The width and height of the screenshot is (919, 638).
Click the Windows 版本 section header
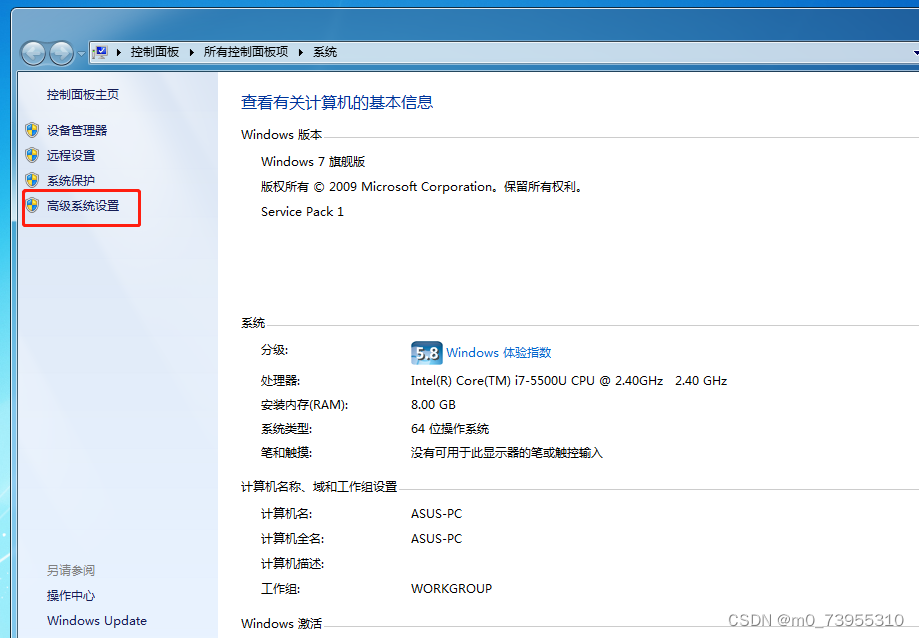[282, 135]
